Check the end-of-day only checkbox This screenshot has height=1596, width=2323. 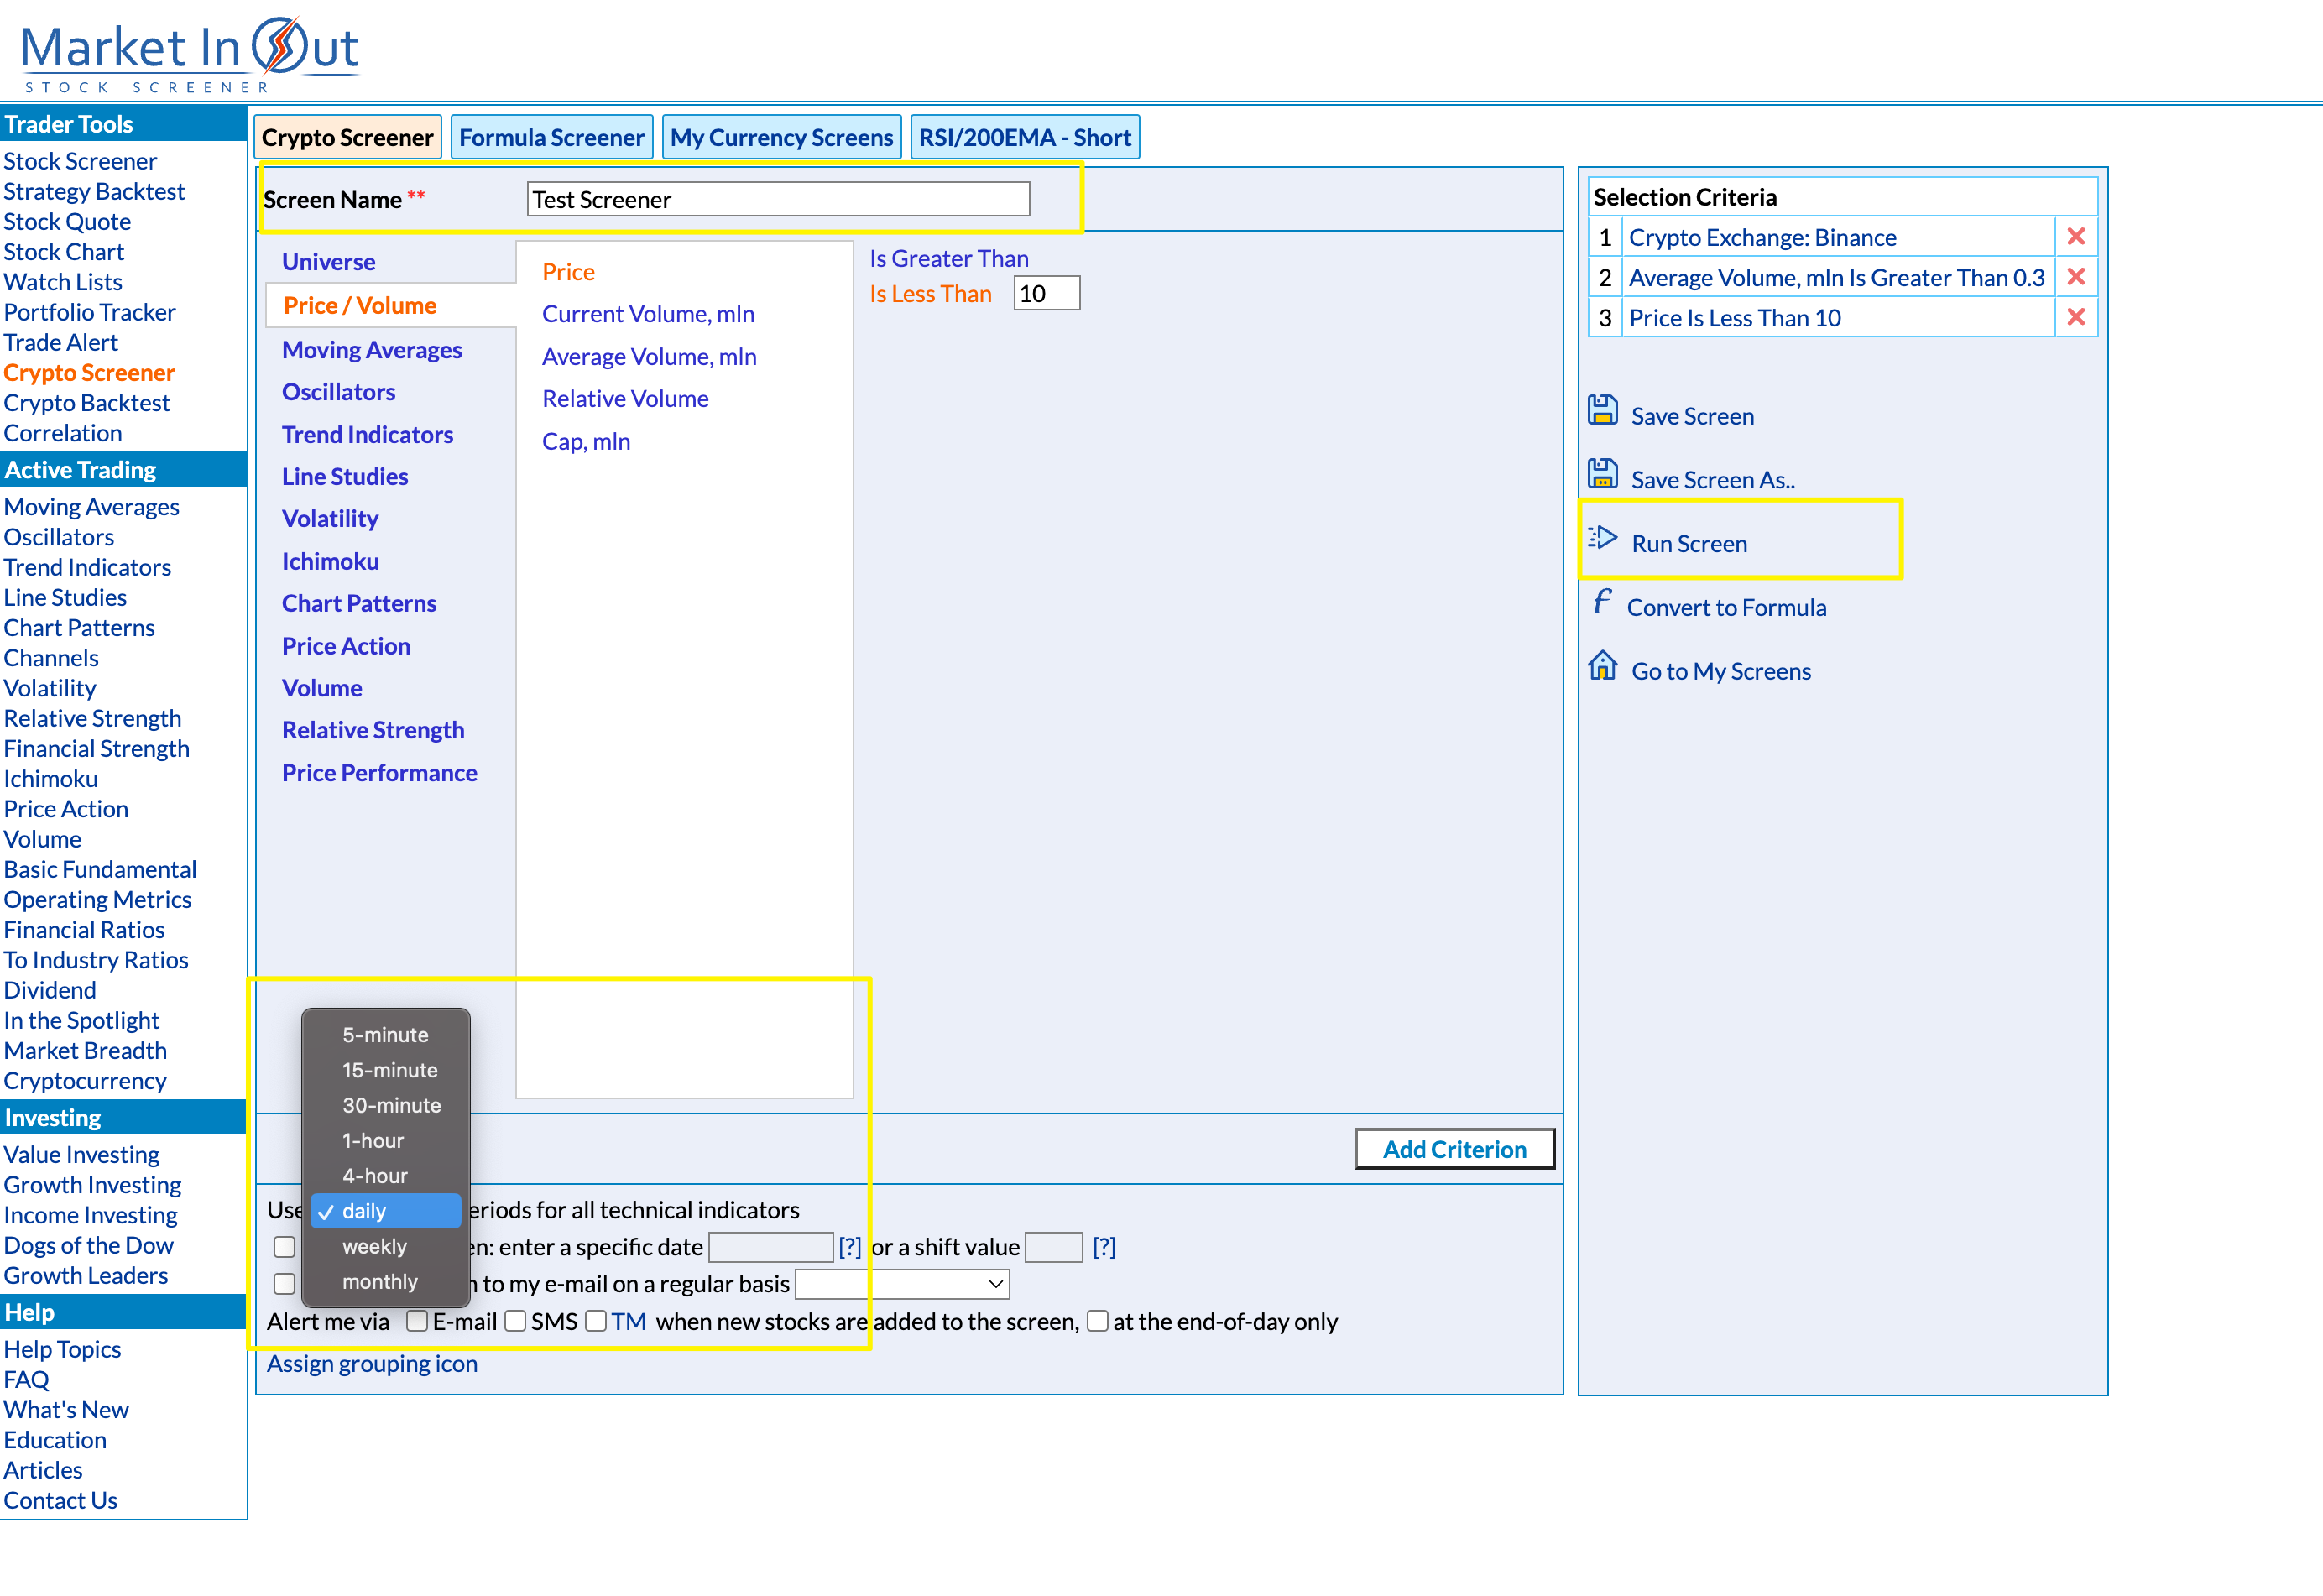[x=1097, y=1321]
